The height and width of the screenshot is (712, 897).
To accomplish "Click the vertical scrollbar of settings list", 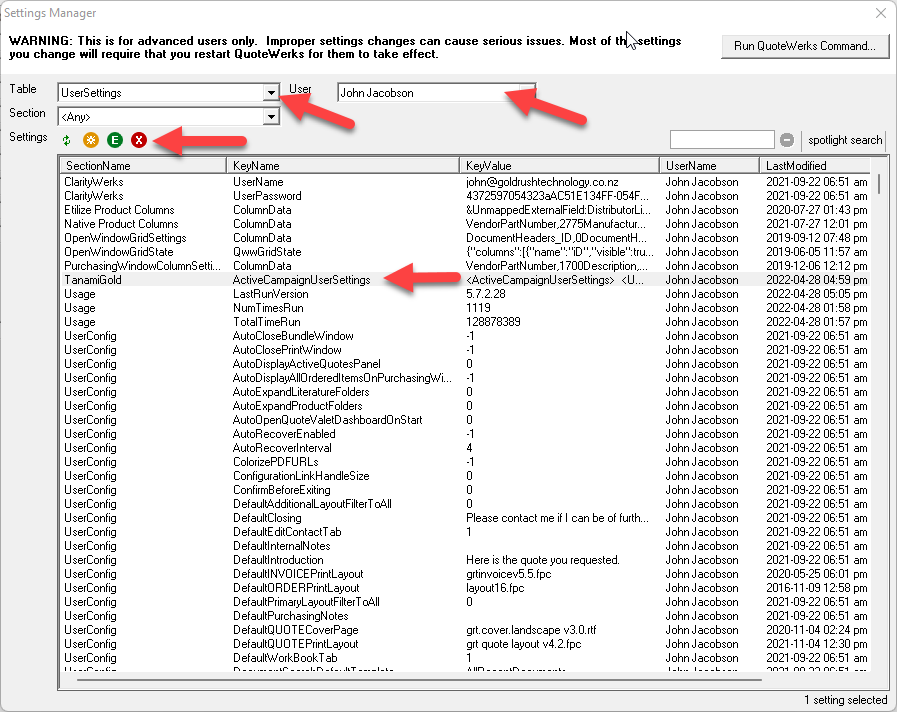I will coord(879,400).
